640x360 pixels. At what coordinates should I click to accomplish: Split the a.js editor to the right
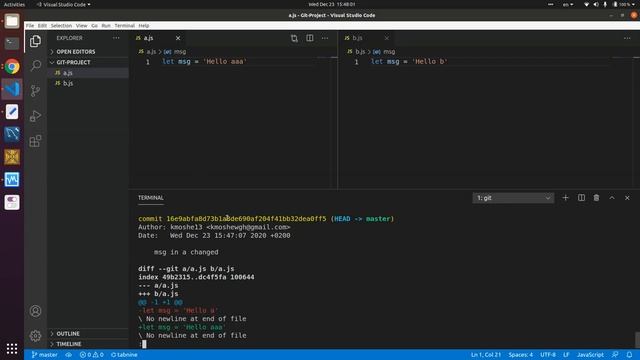310,38
